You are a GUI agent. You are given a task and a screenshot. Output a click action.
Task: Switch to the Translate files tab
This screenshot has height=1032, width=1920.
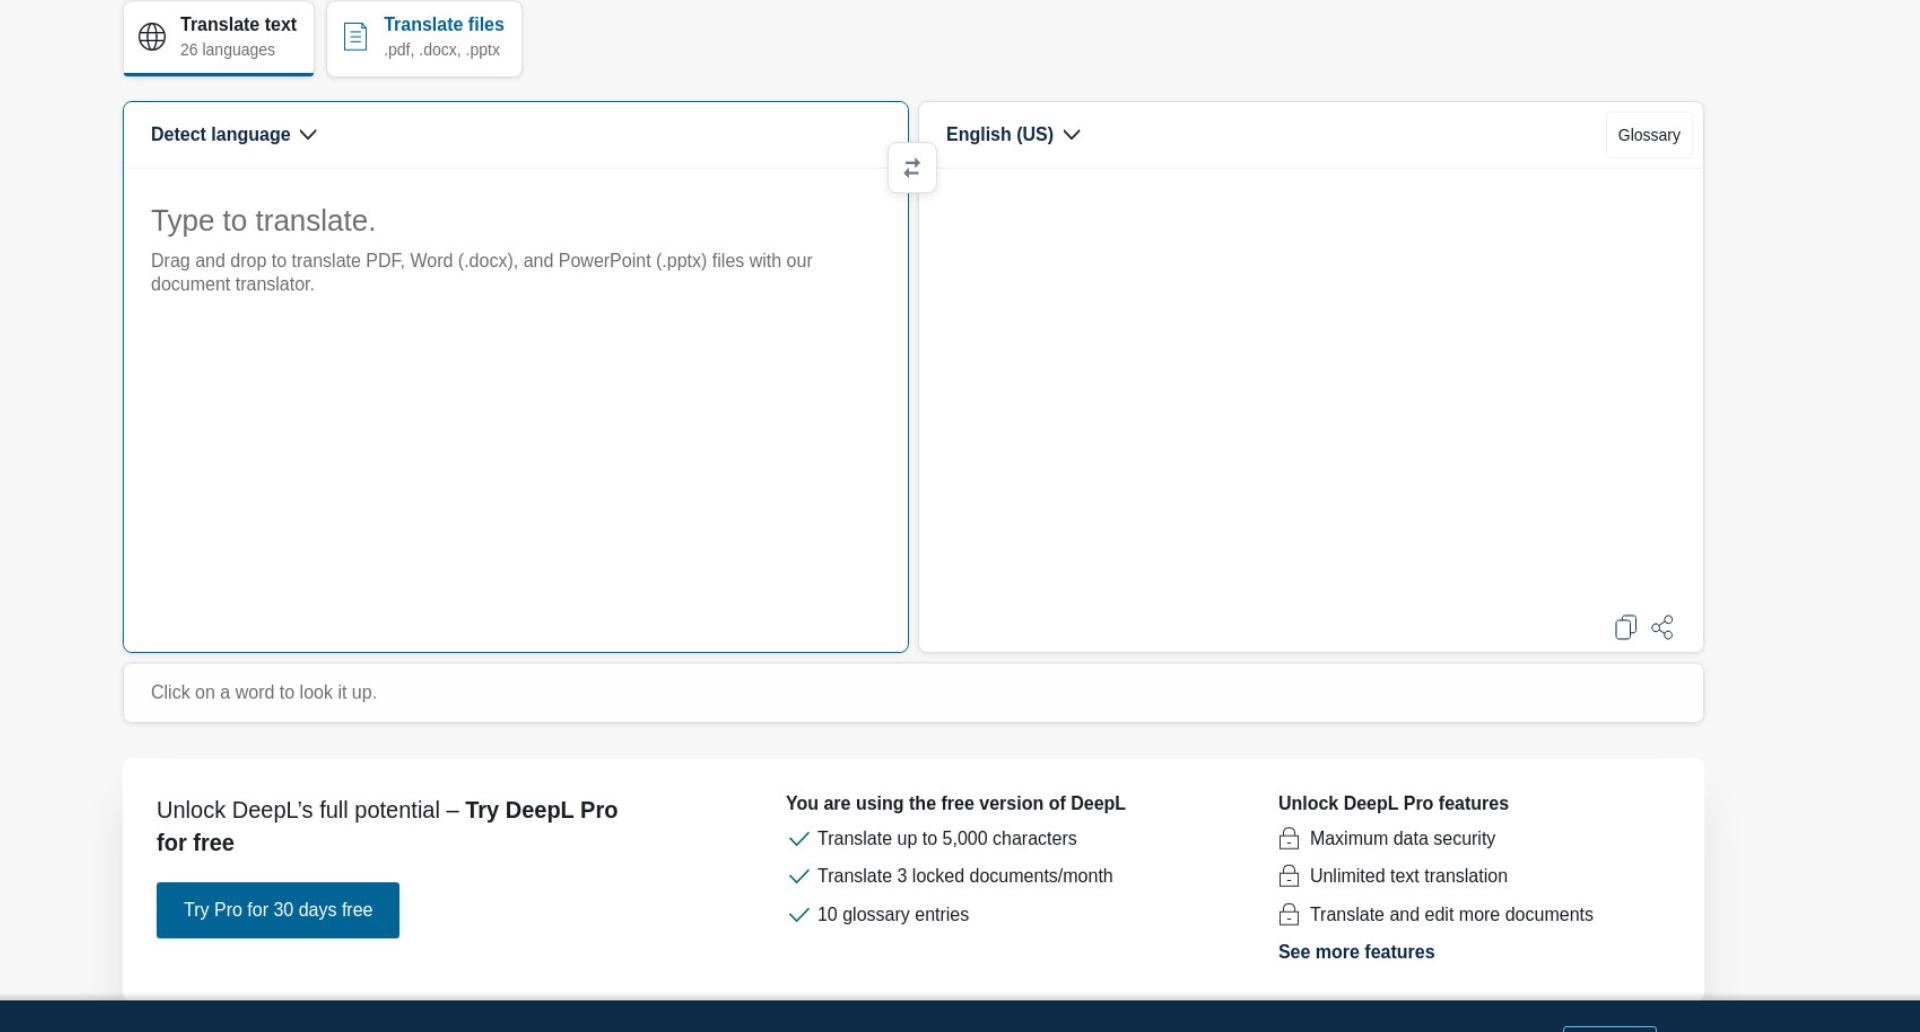[424, 38]
